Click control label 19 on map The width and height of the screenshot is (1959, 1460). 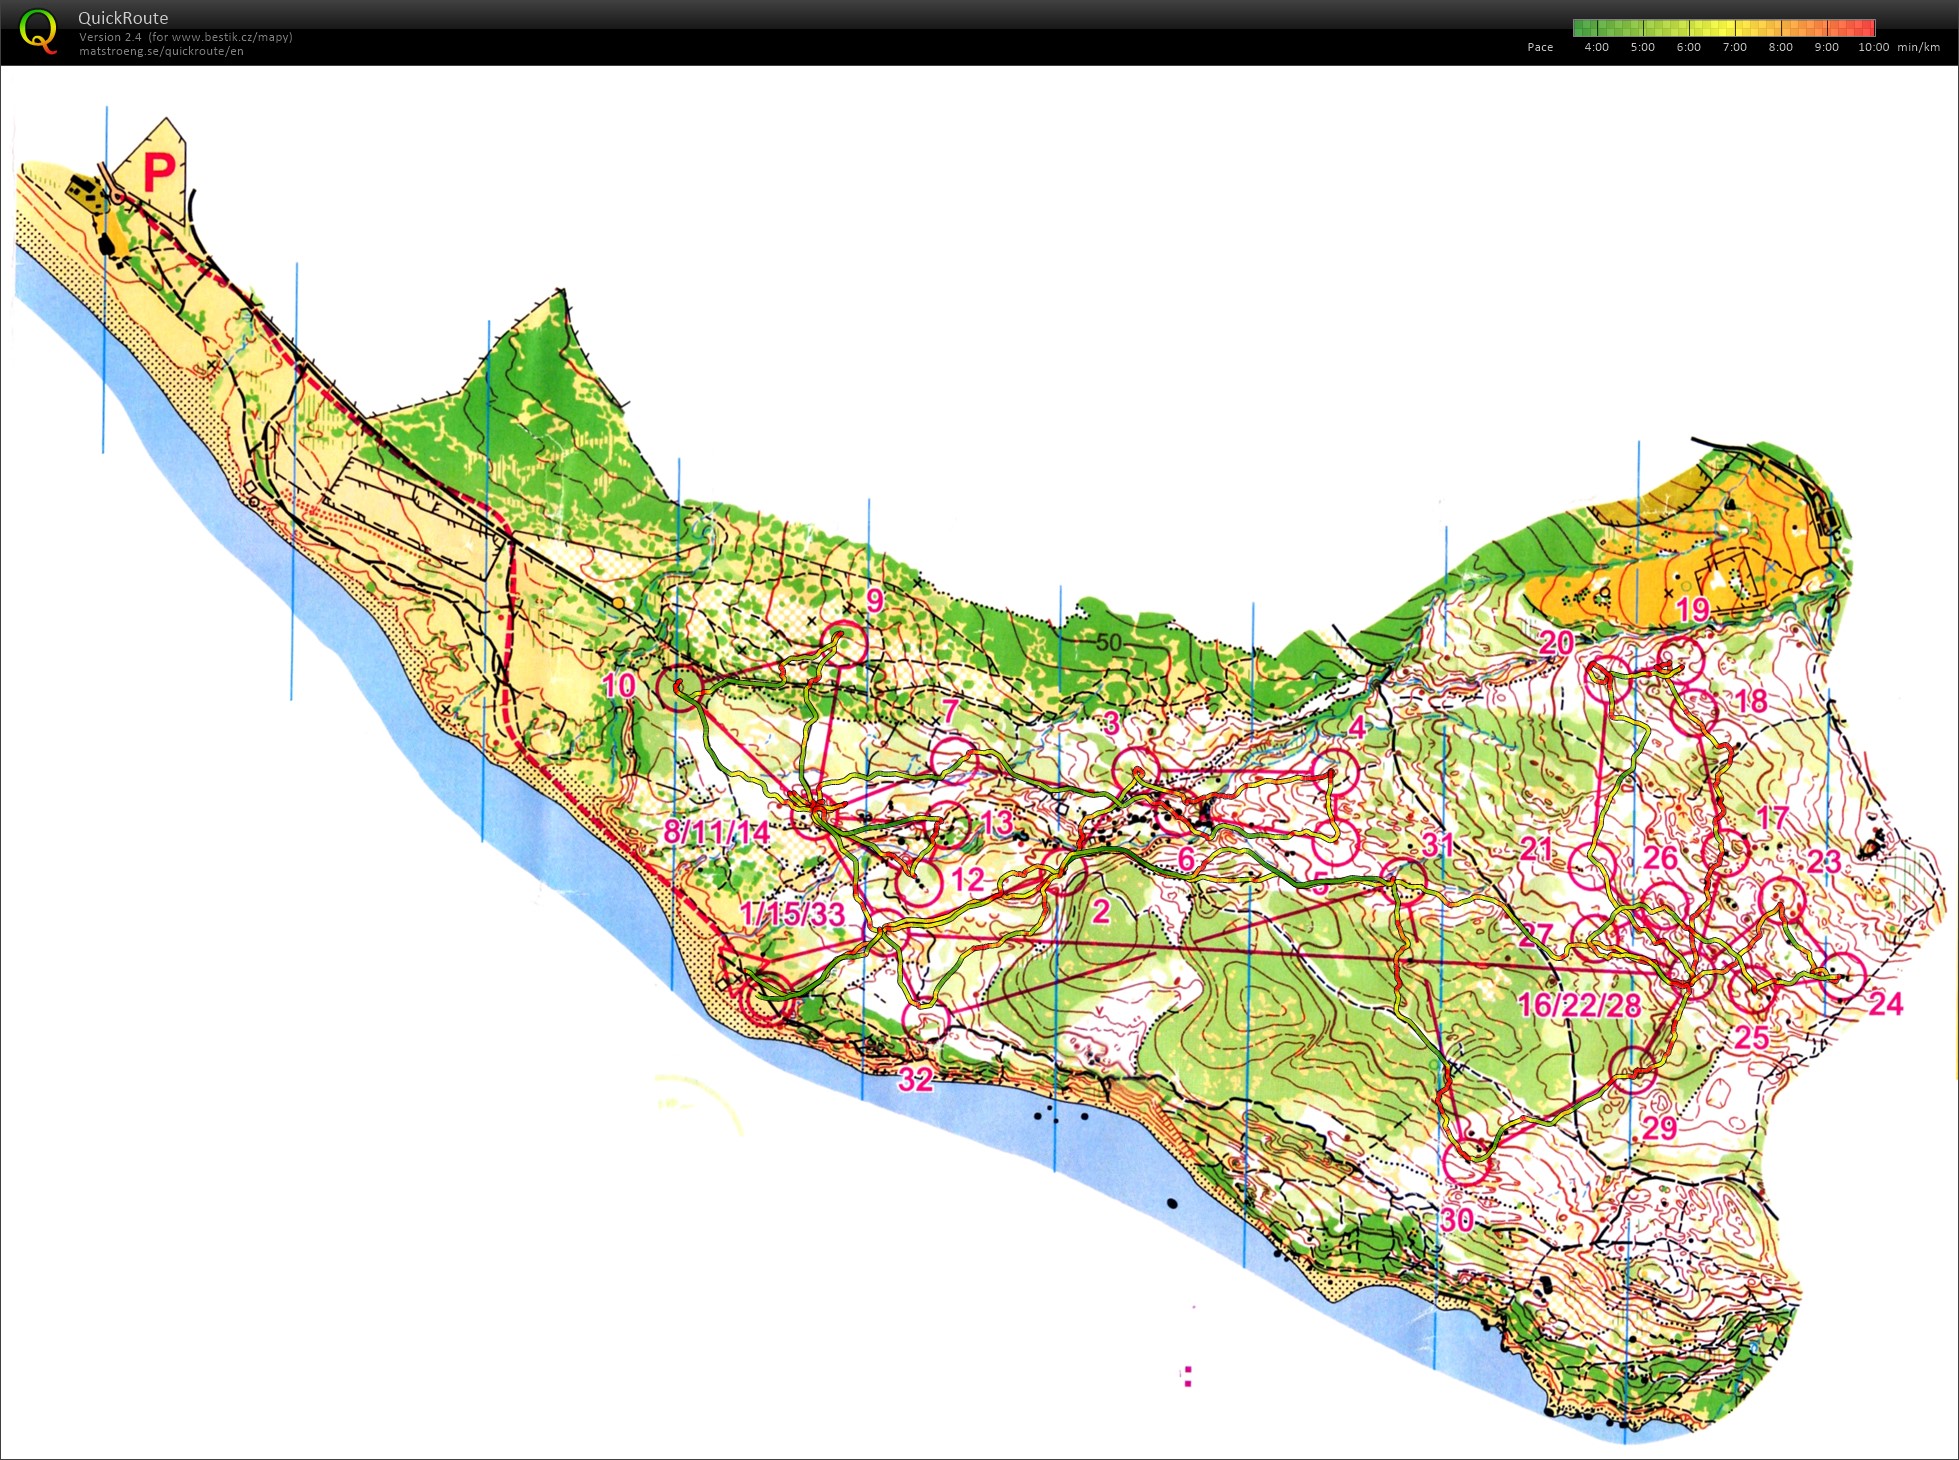pos(1692,609)
